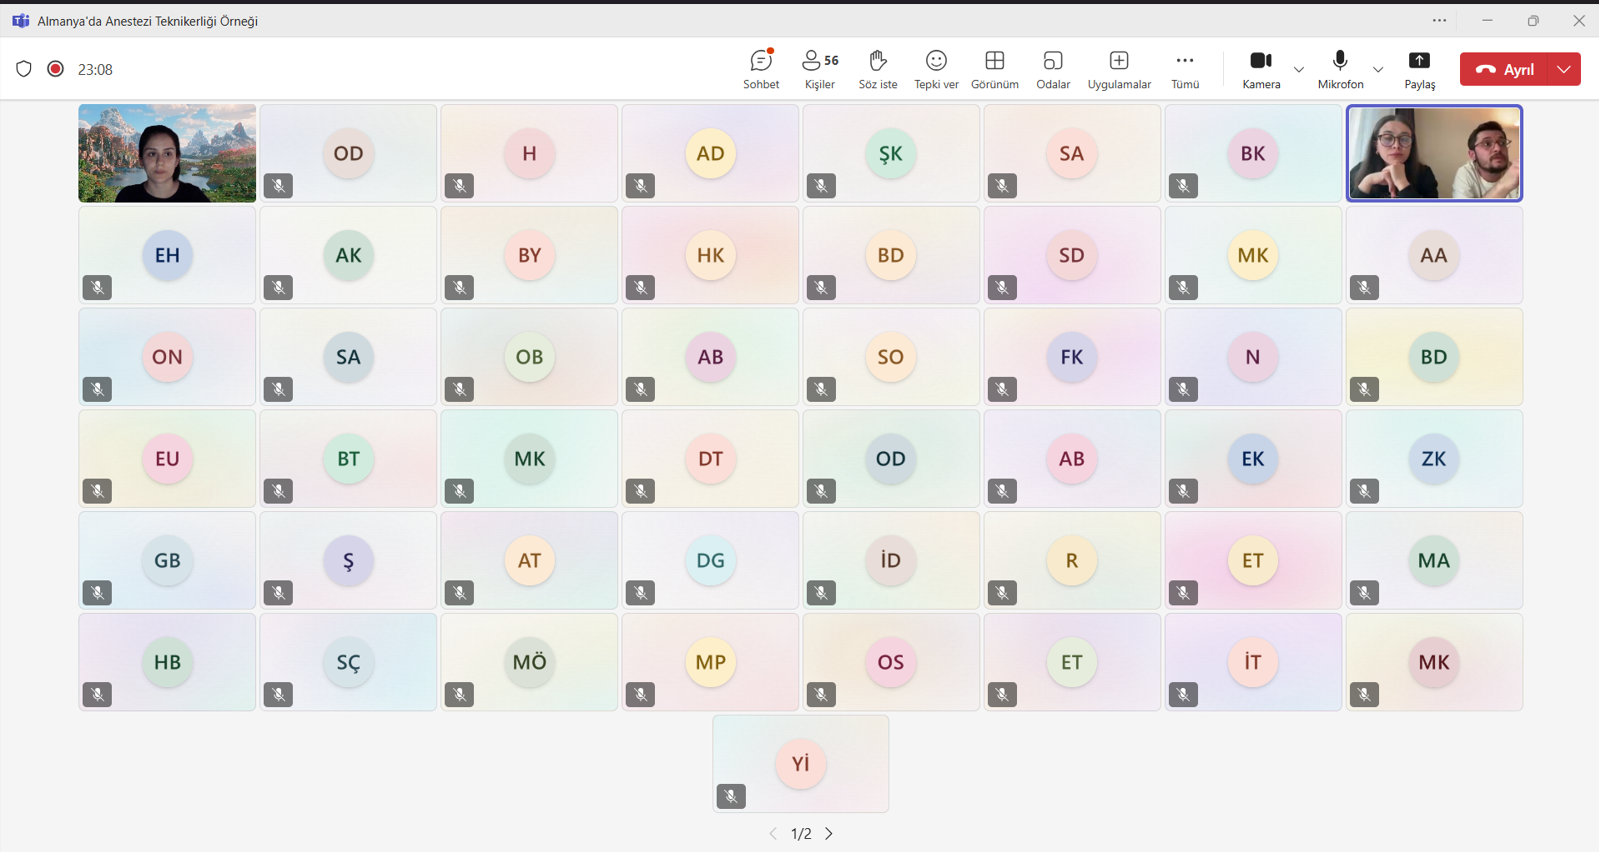Go to next page of participants
Viewport: 1599px width, 852px height.
pyautogui.click(x=829, y=833)
